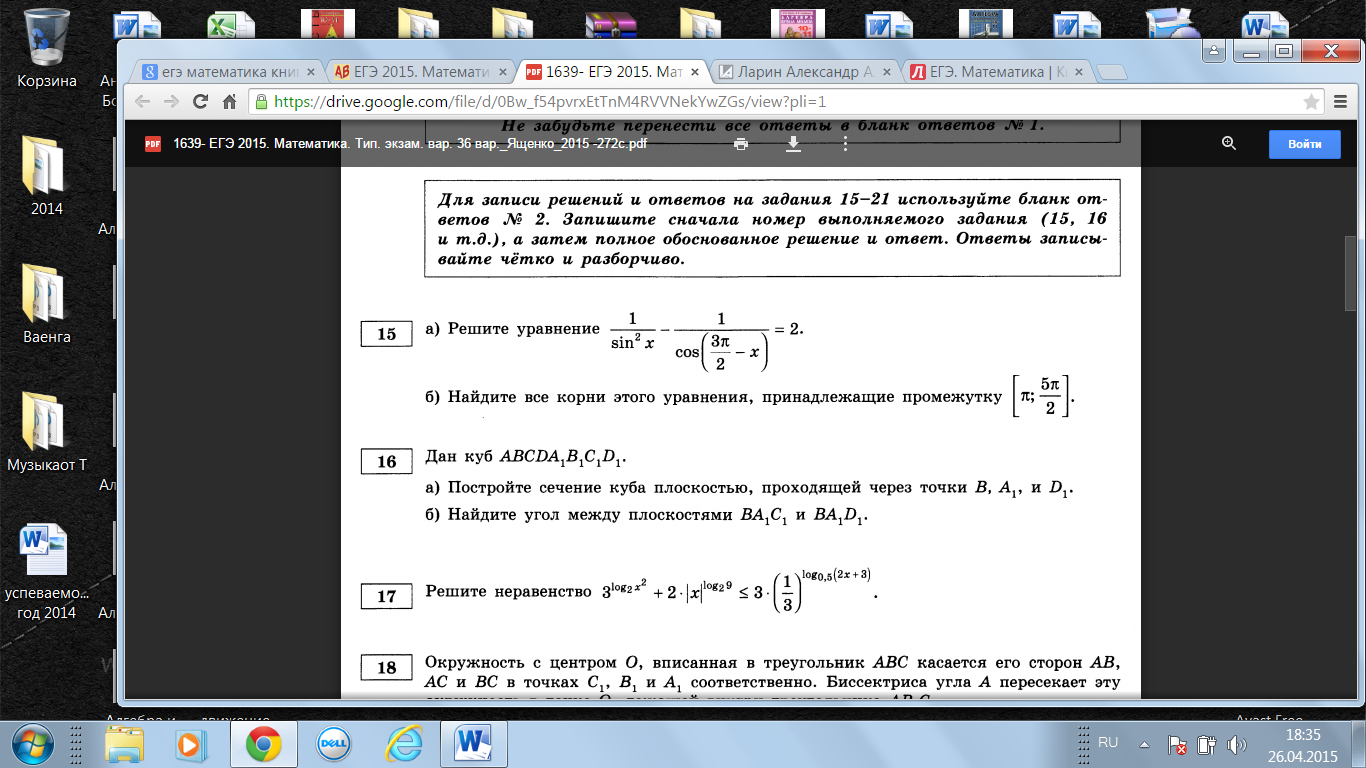Close the 'Ларин Александр' tab
The height and width of the screenshot is (768, 1366).
coord(885,72)
